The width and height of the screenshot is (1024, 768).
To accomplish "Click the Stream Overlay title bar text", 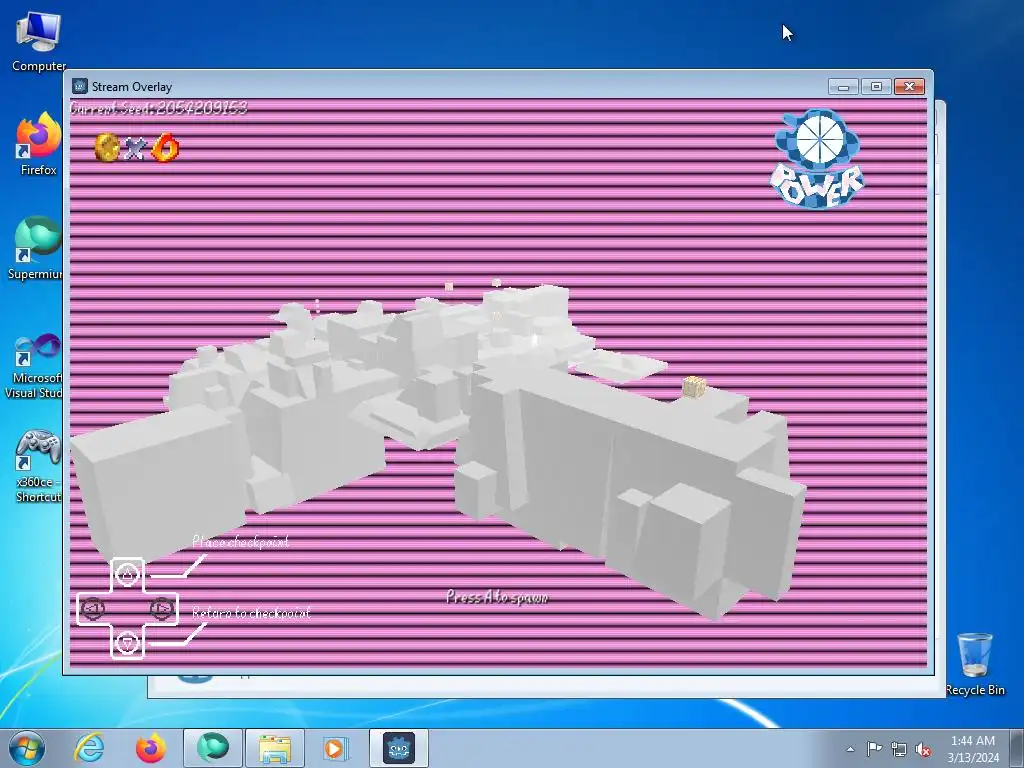I will point(132,86).
